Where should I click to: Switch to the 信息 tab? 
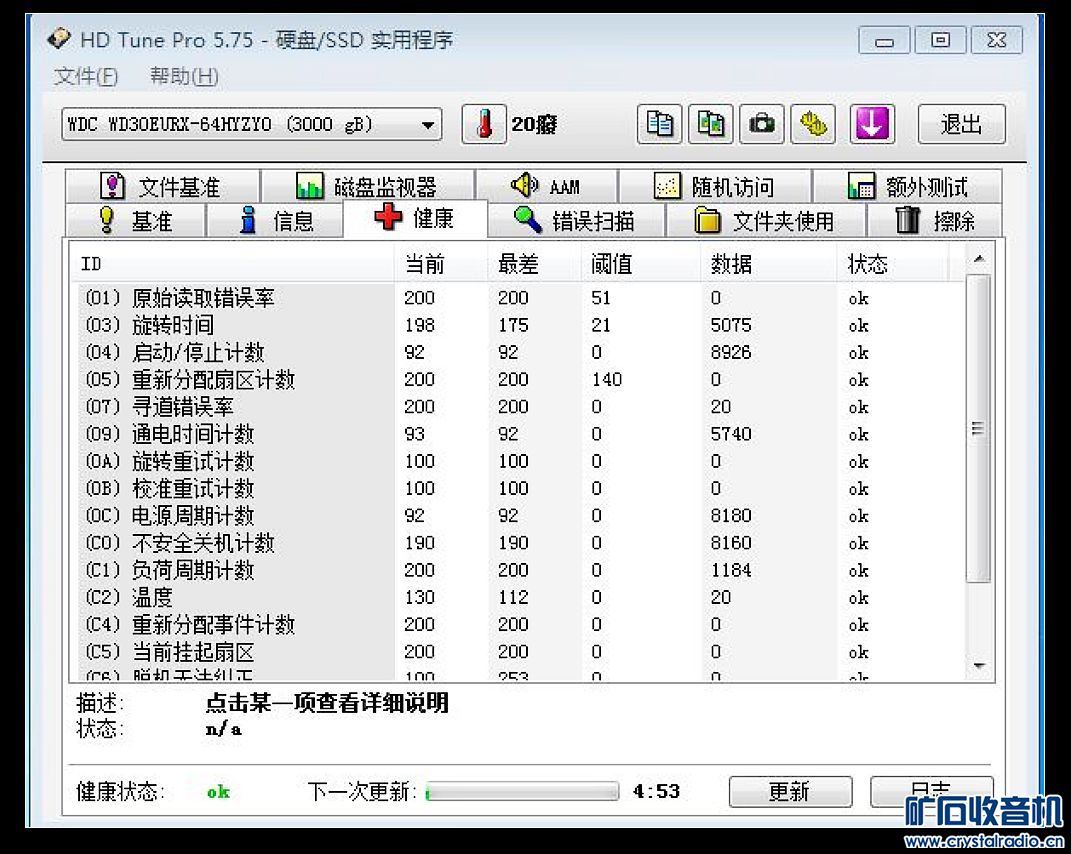click(x=275, y=220)
